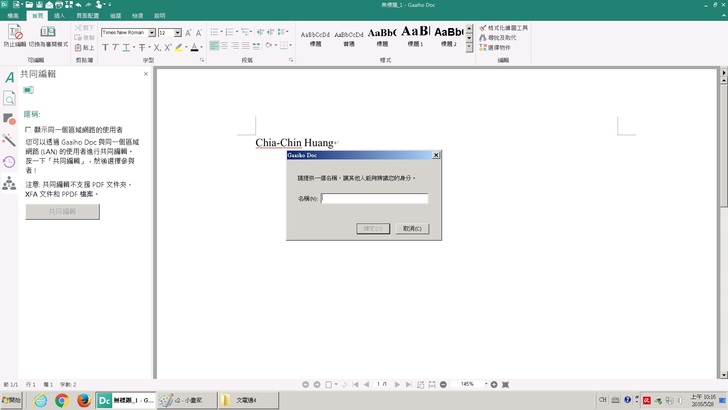Click the yellow highlight color swatch
Image resolution: width=728 pixels, height=410 pixels.
tap(178, 47)
